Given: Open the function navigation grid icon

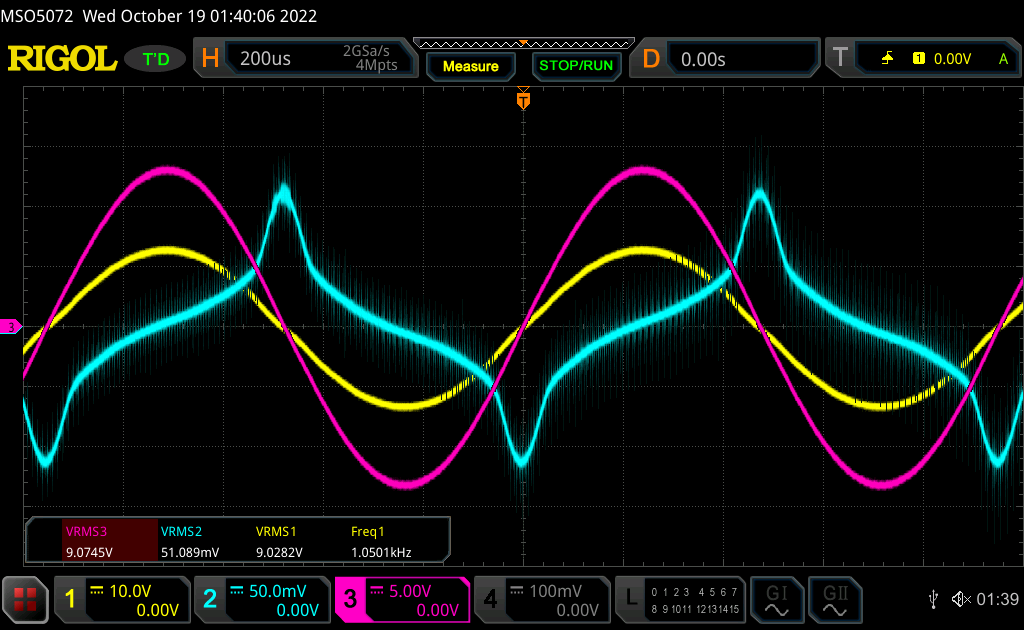Looking at the screenshot, I should (x=26, y=599).
